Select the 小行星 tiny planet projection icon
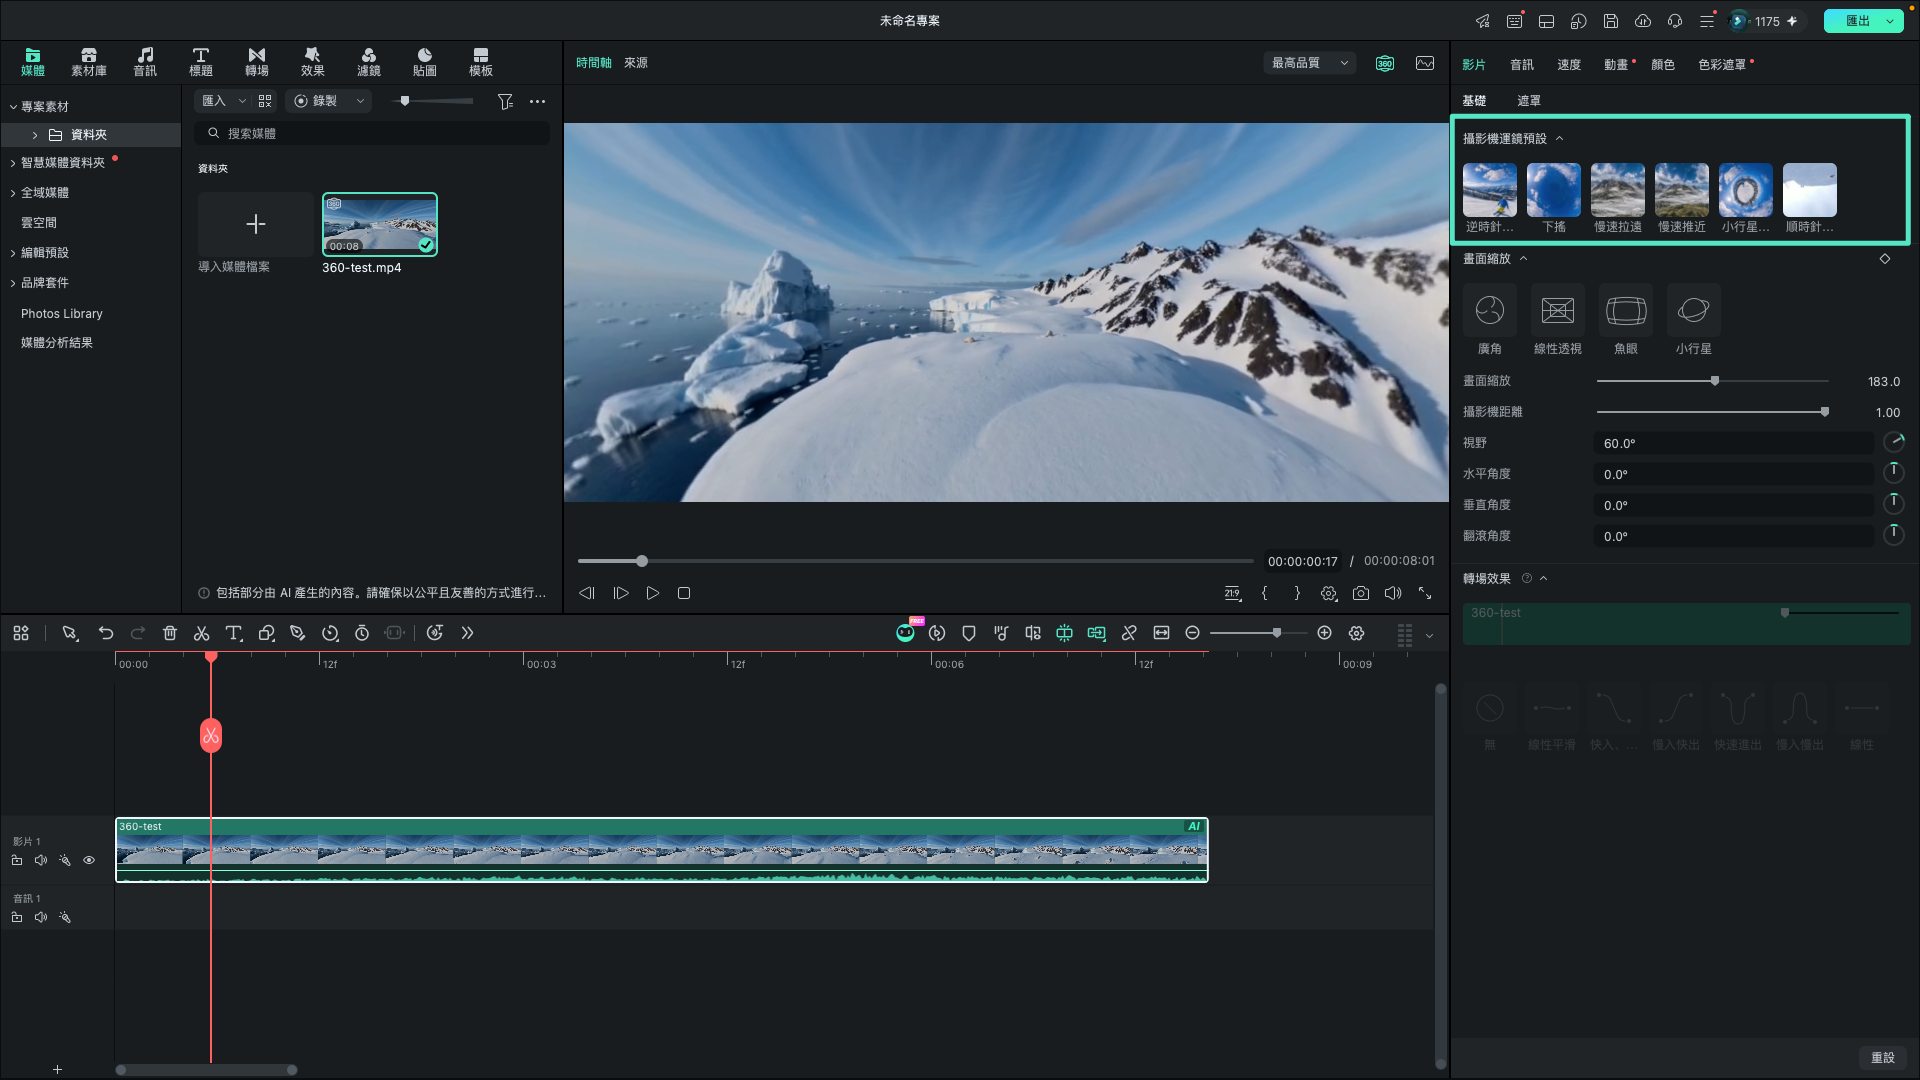1920x1080 pixels. 1694,311
